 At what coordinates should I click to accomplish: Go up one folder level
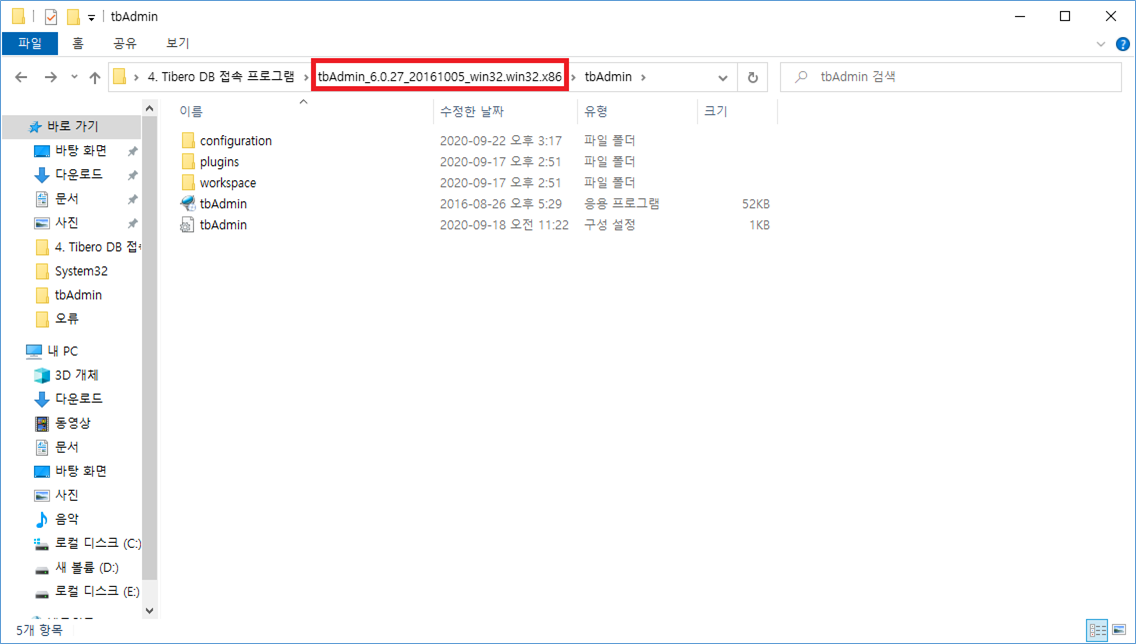click(94, 78)
